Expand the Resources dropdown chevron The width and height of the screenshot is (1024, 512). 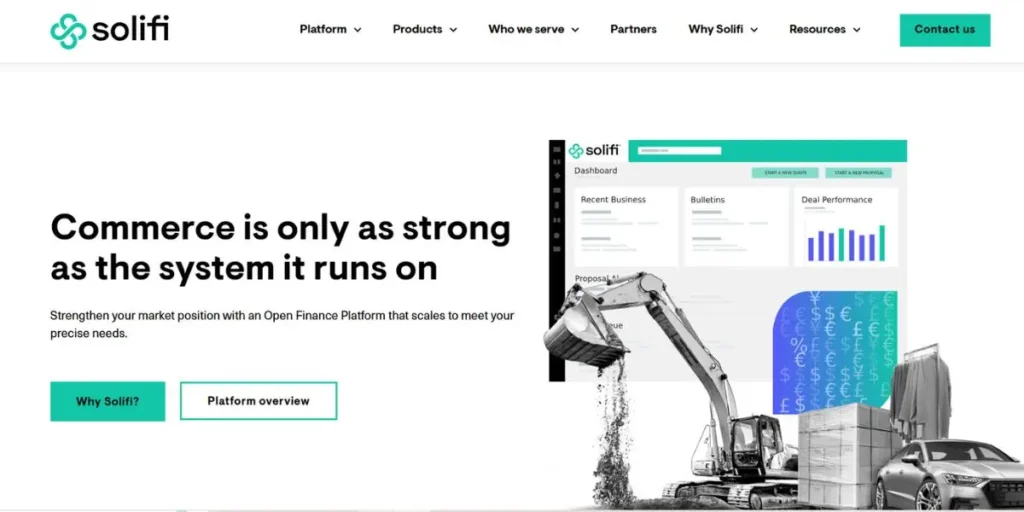click(856, 30)
